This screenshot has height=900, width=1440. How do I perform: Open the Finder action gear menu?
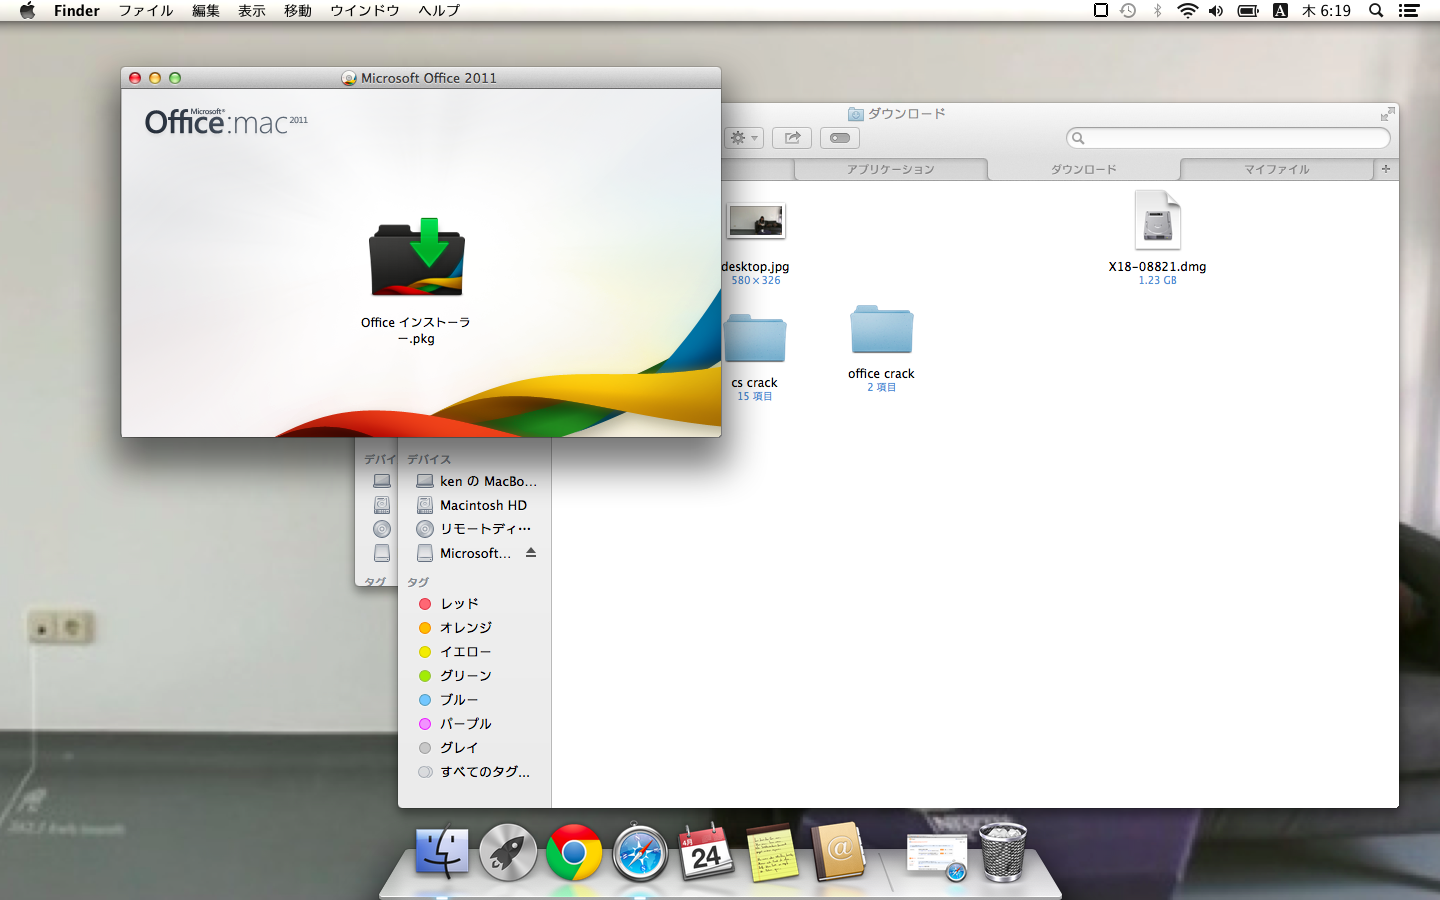click(745, 138)
